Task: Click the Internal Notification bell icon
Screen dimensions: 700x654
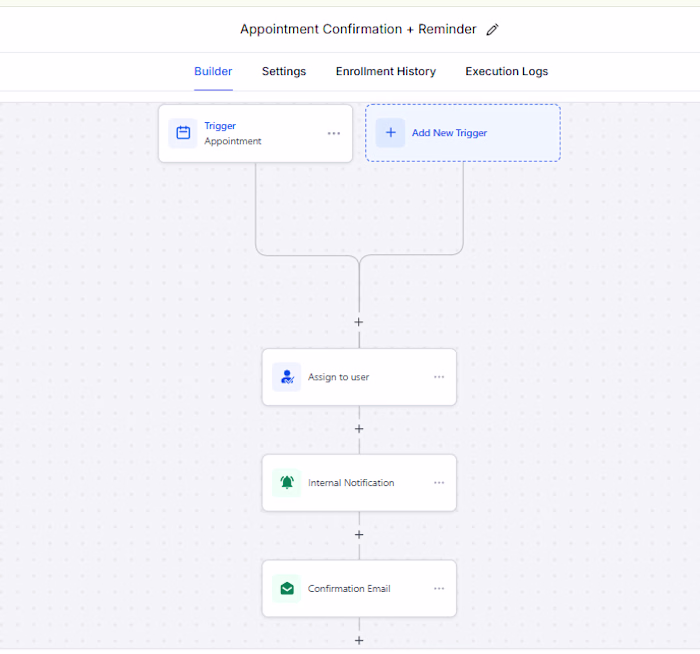Action: [287, 483]
